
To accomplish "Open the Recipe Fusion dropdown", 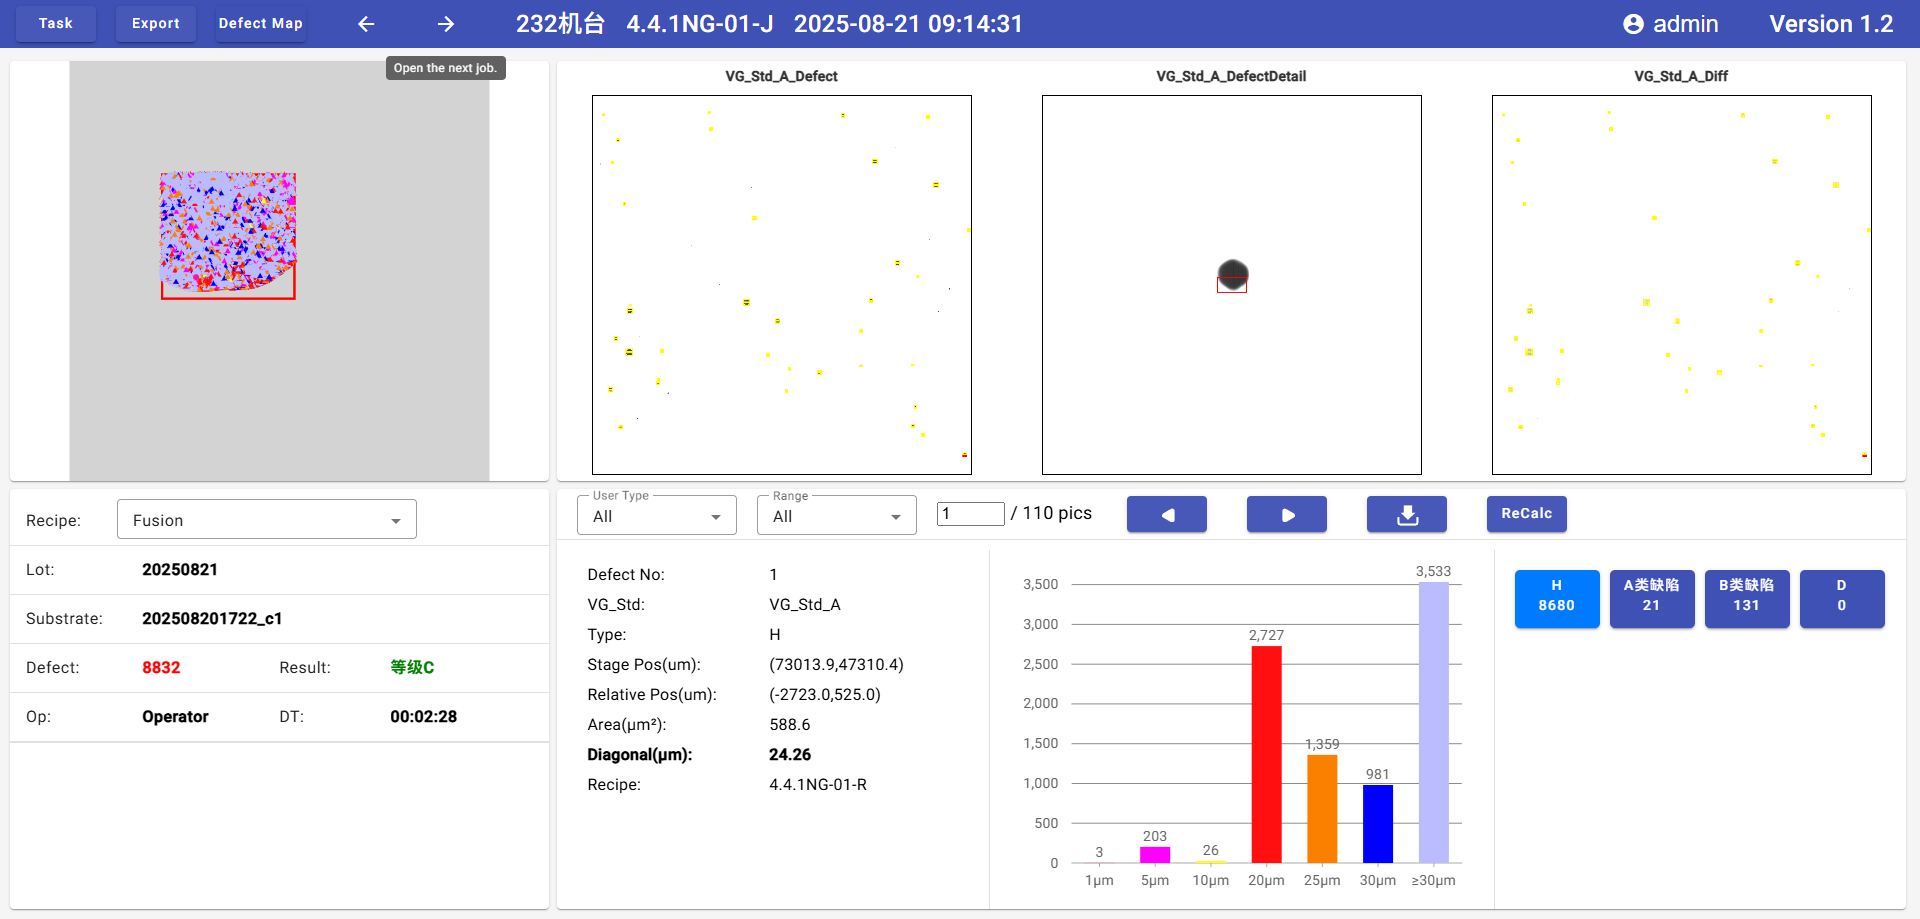I will click(x=266, y=520).
